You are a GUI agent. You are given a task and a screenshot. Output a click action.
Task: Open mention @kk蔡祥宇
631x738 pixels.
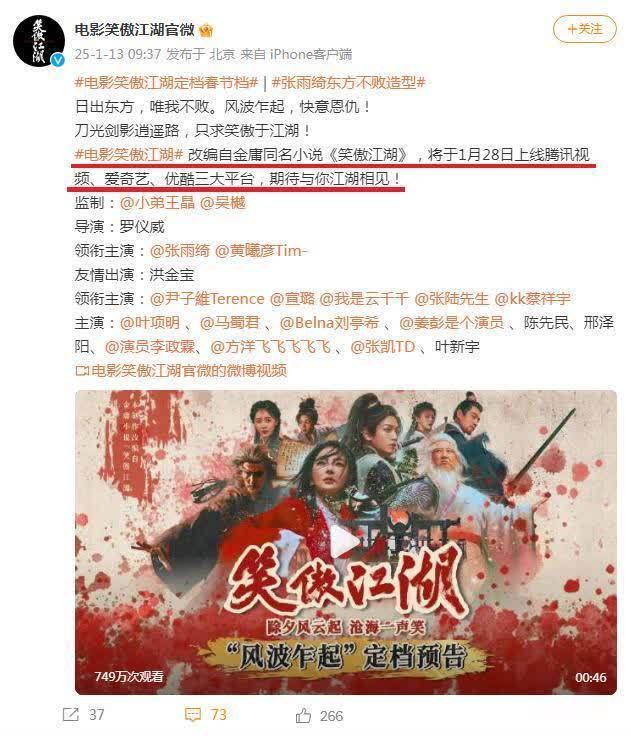(x=533, y=299)
